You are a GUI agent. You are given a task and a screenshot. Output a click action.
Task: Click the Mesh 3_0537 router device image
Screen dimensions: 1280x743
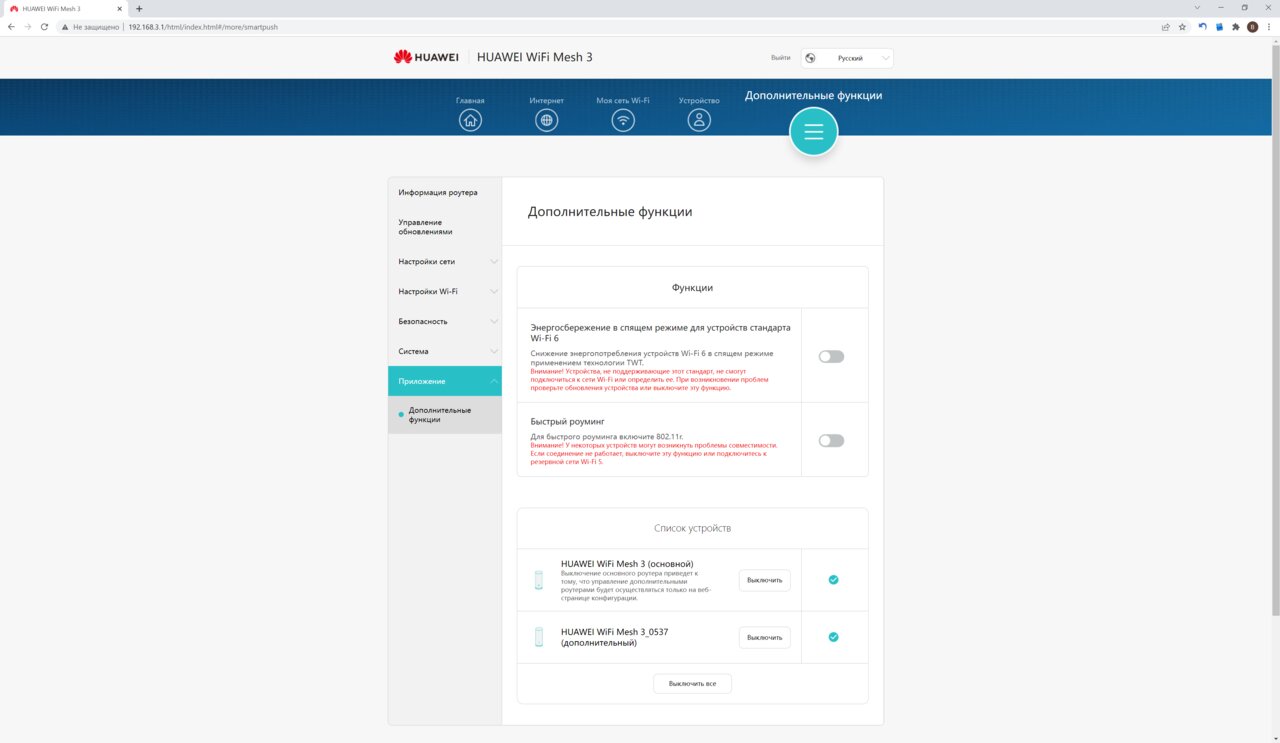[x=538, y=637]
